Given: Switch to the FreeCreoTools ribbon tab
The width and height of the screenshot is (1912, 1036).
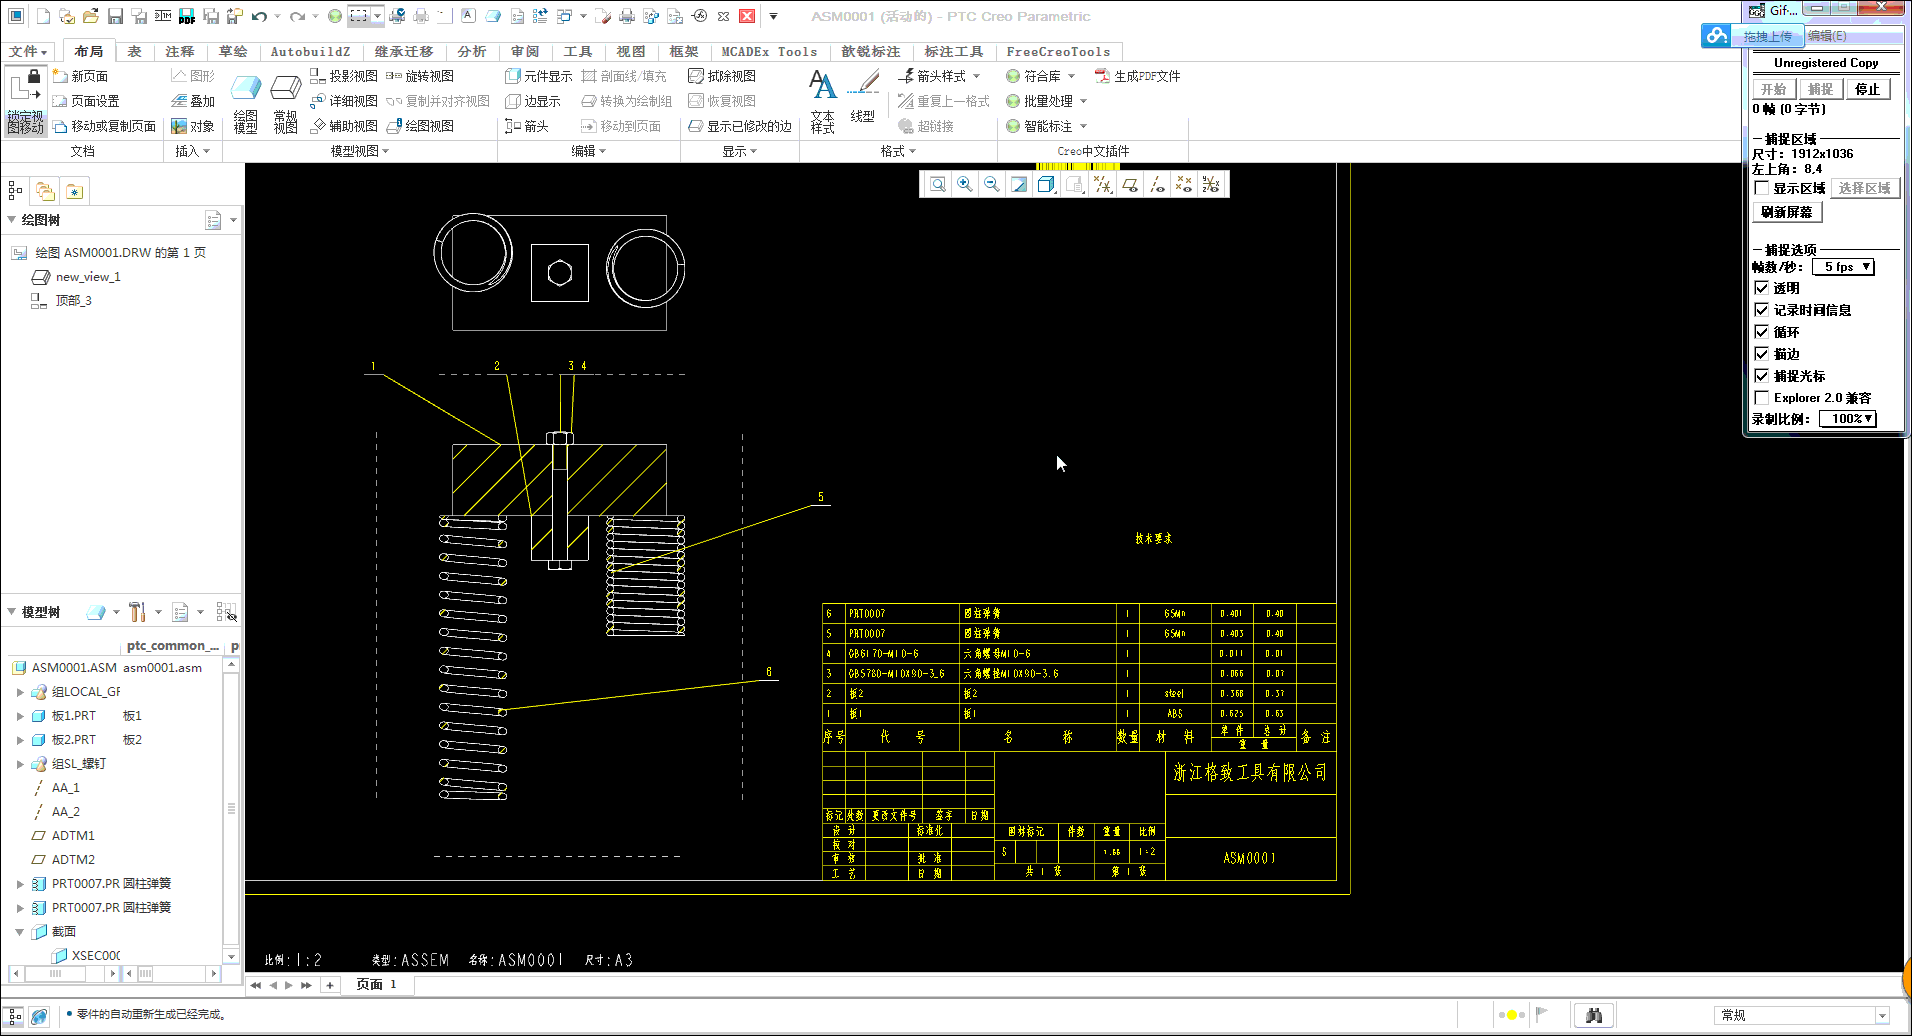Looking at the screenshot, I should coord(1059,51).
